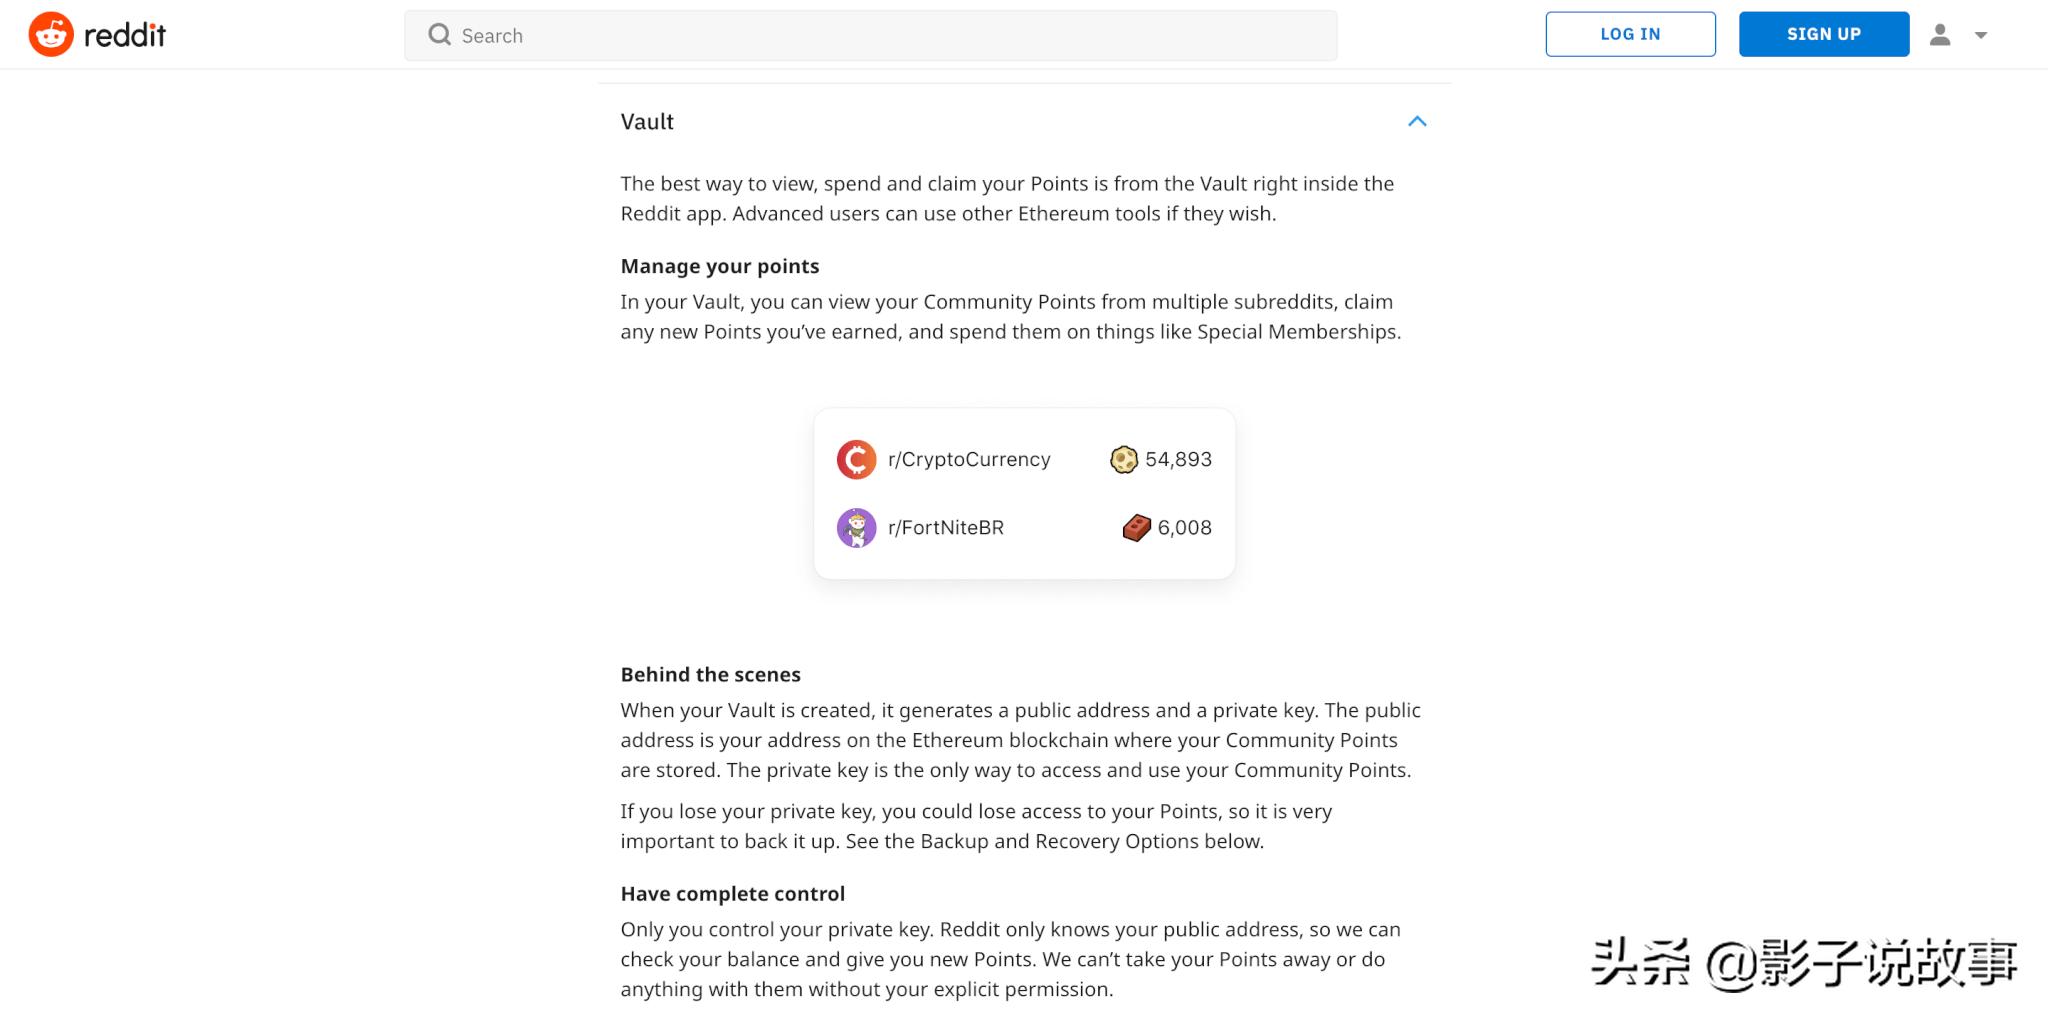The image size is (2048, 1019).
Task: Click the Behind the scenes heading
Action: pos(710,675)
